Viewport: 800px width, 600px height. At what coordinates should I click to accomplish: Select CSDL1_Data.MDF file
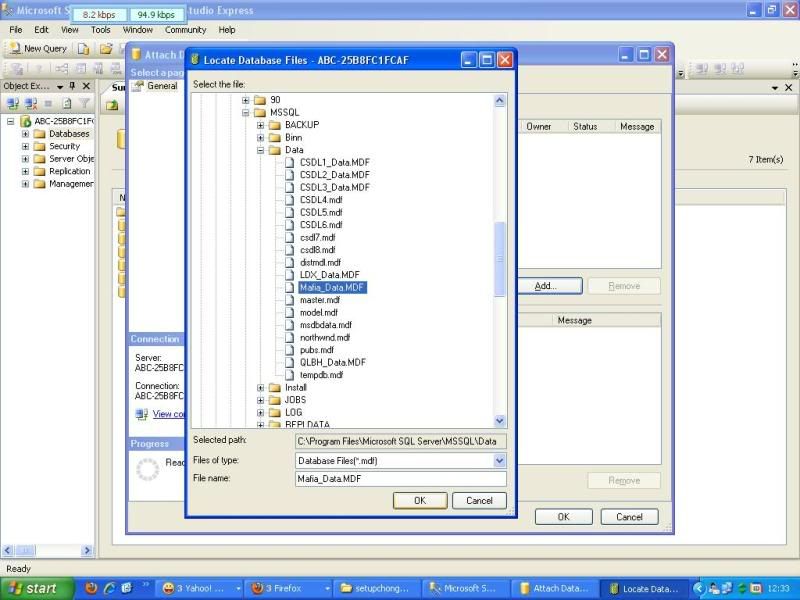(335, 163)
